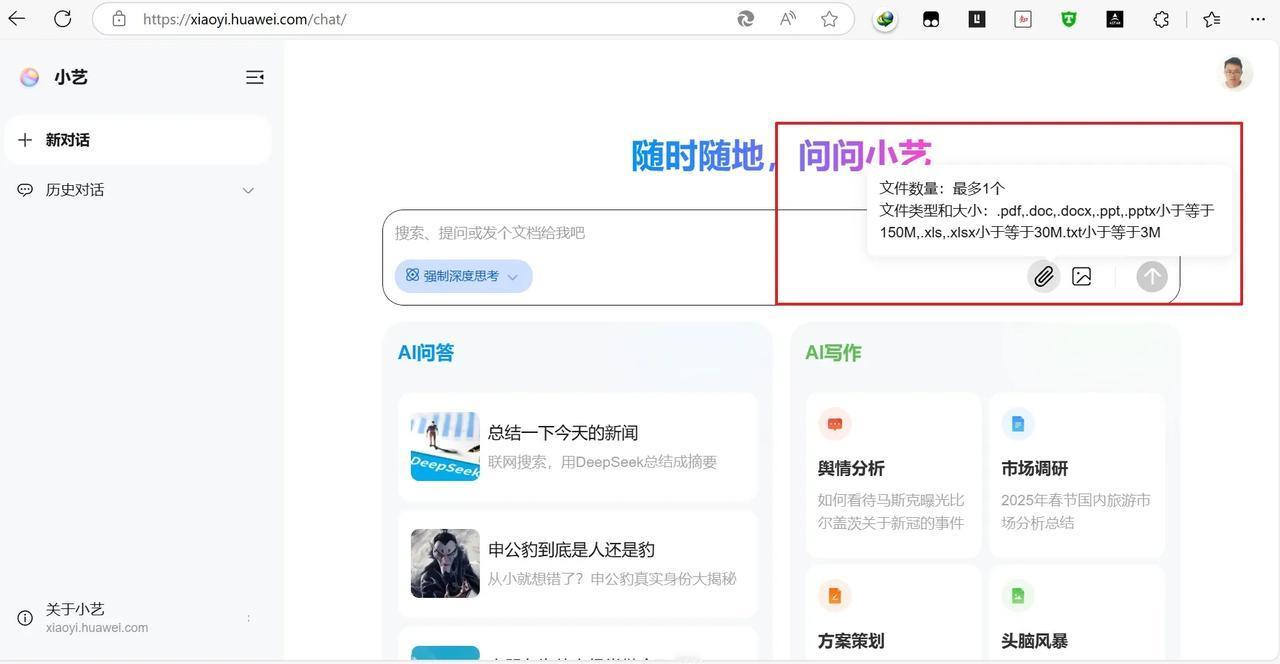Image resolution: width=1280 pixels, height=664 pixels.
Task: Click the browser back arrow
Action: [x=17, y=19]
